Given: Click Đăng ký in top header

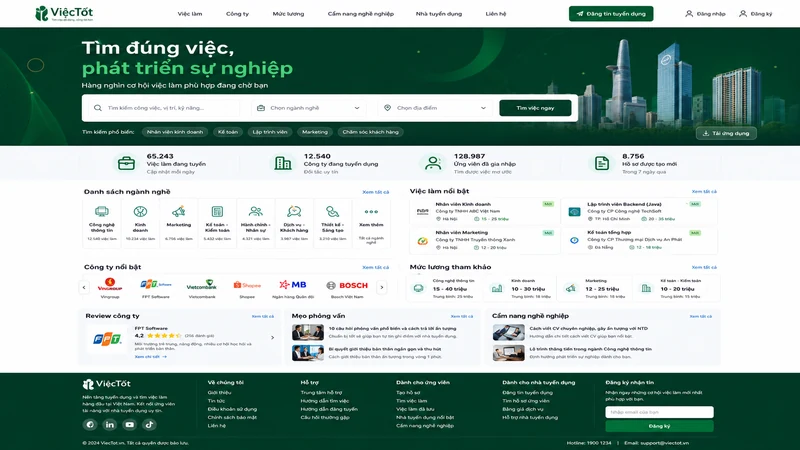Looking at the screenshot, I should click(x=756, y=14).
